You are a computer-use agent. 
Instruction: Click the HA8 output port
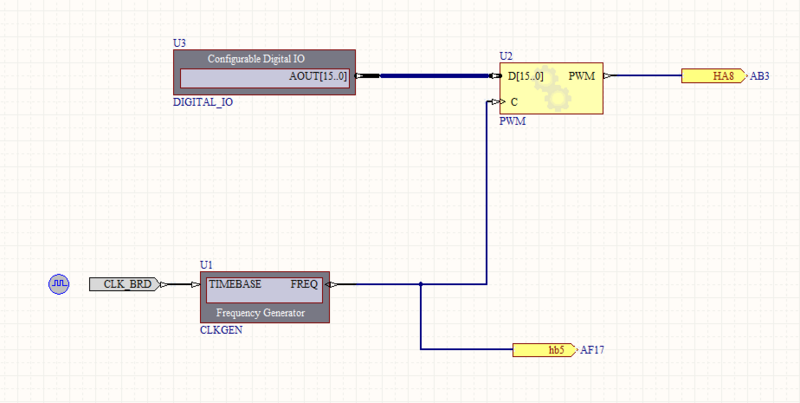[x=714, y=75]
